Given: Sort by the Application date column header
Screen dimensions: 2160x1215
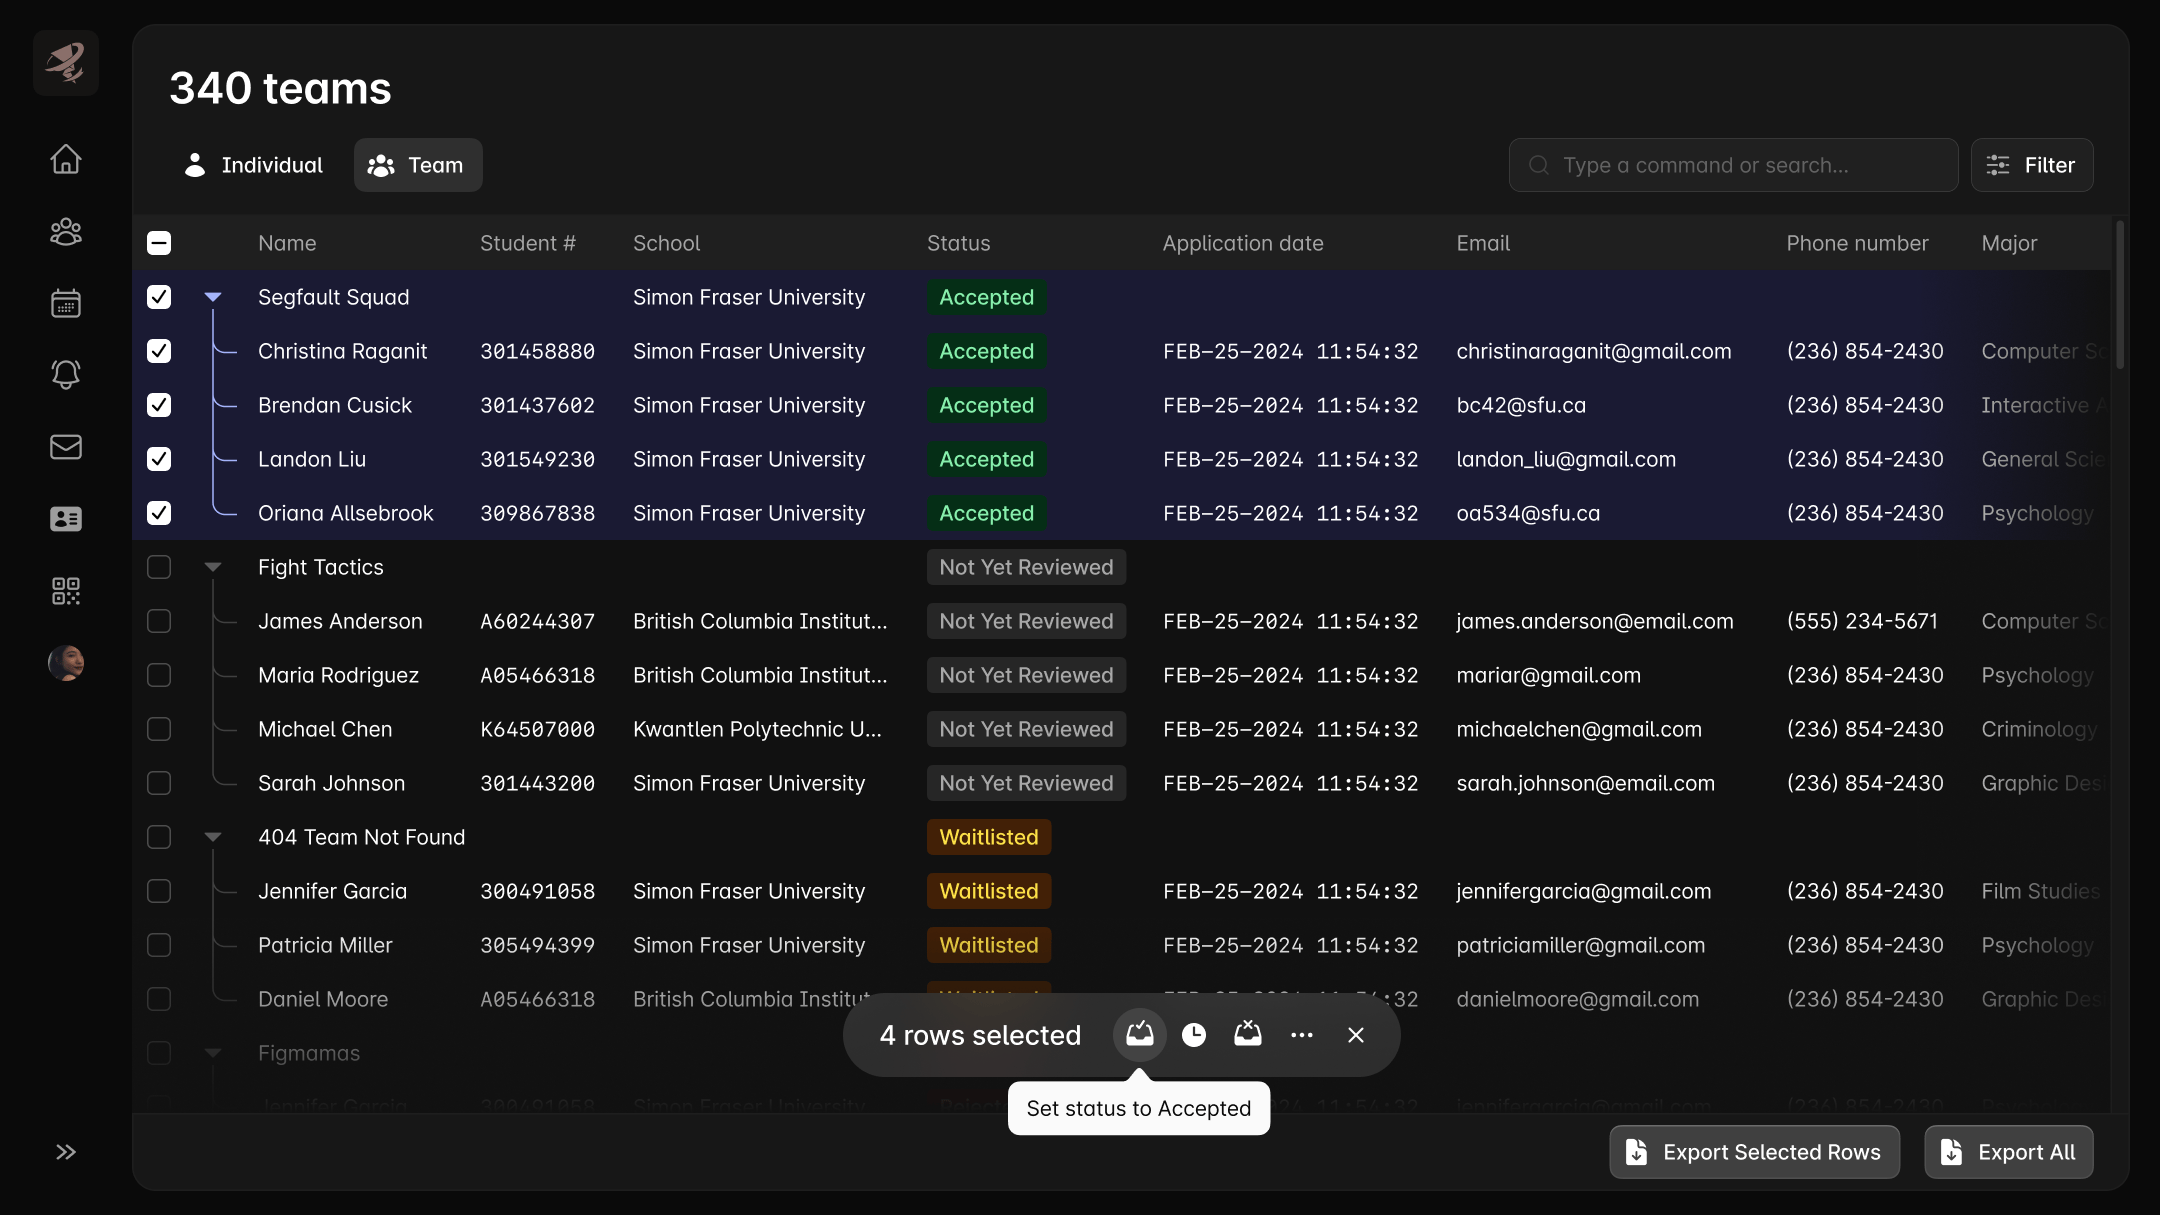Looking at the screenshot, I should (1243, 243).
